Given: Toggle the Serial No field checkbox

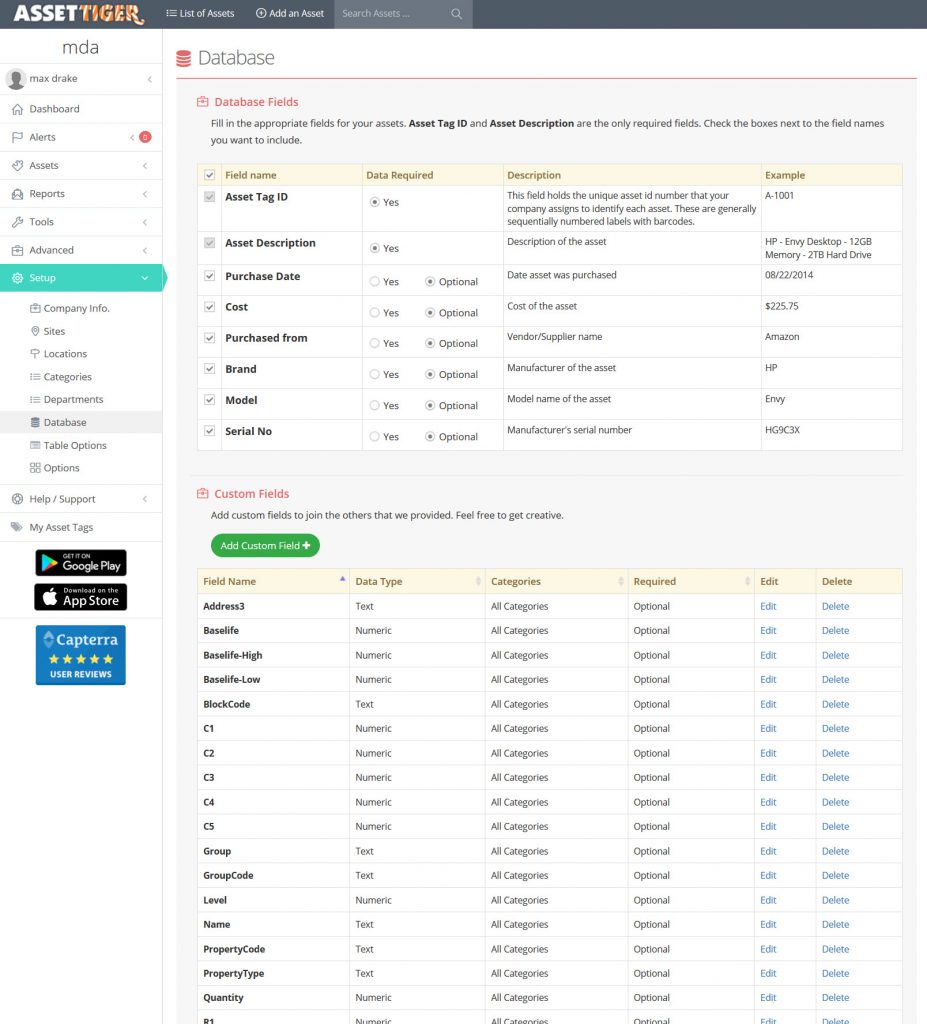Looking at the screenshot, I should point(209,431).
